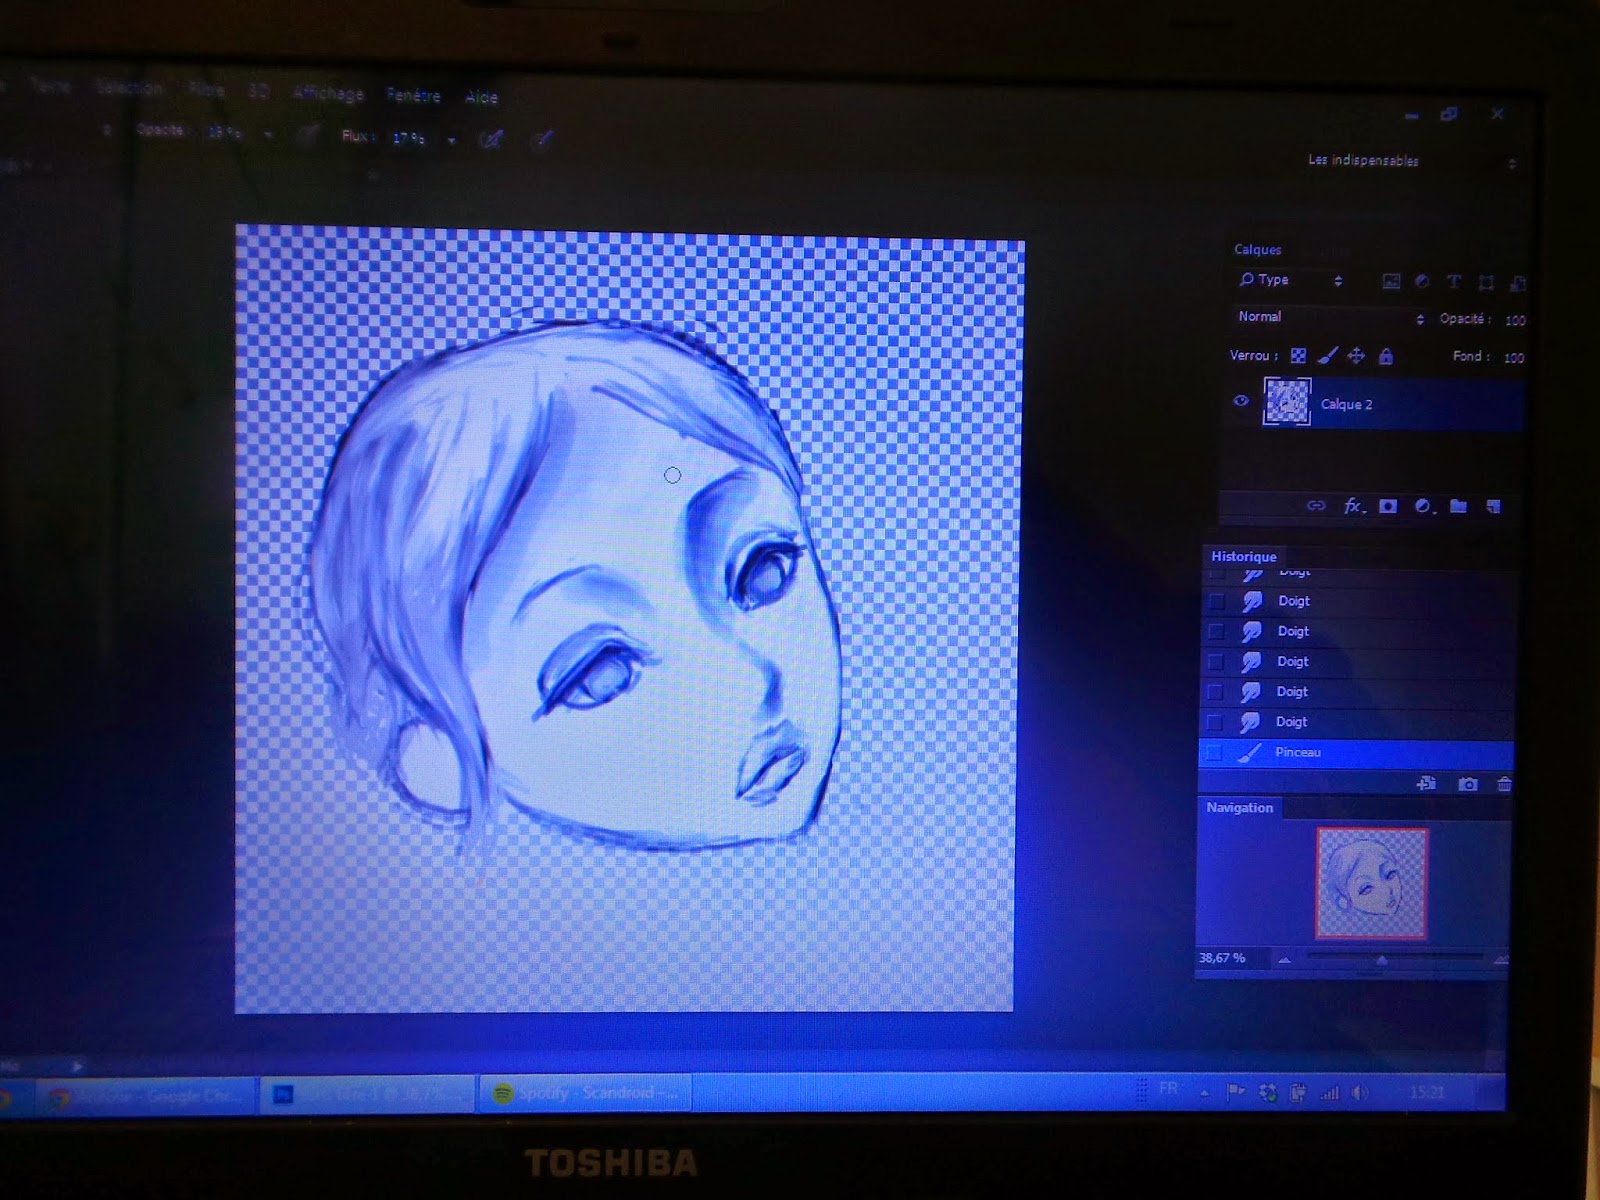Switch to Google Chrome in the taskbar
Screen dimensions: 1600x1200
coord(145,1096)
